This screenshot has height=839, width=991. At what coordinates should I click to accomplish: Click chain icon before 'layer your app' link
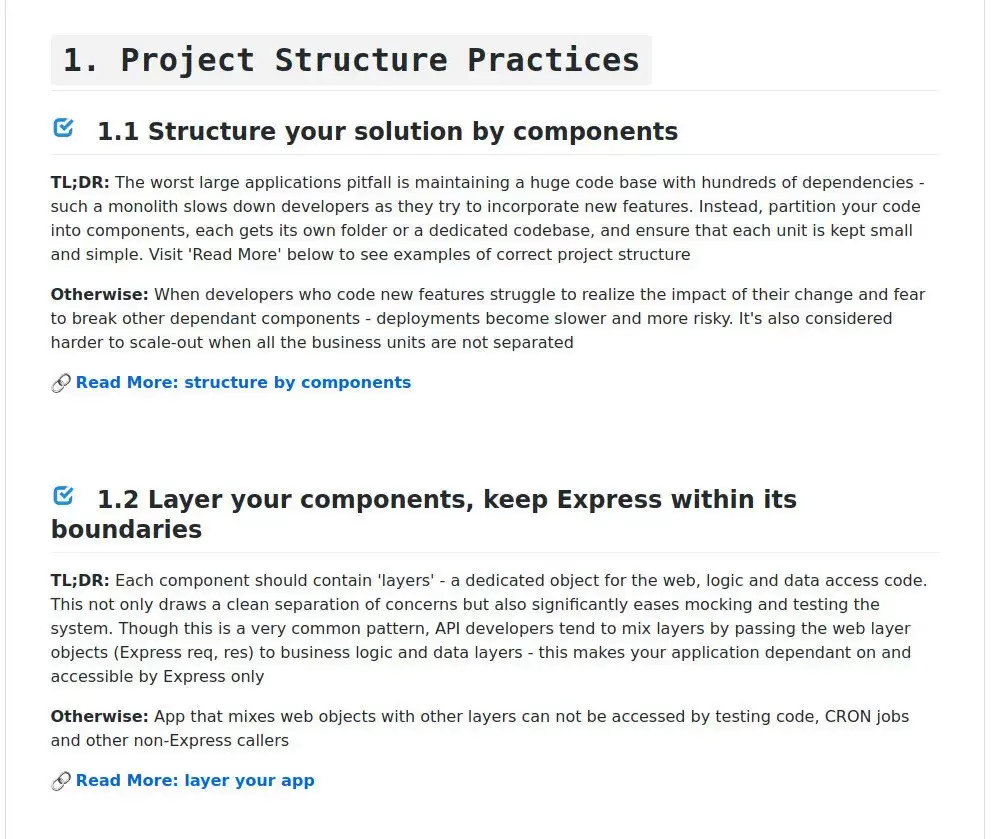pos(60,781)
